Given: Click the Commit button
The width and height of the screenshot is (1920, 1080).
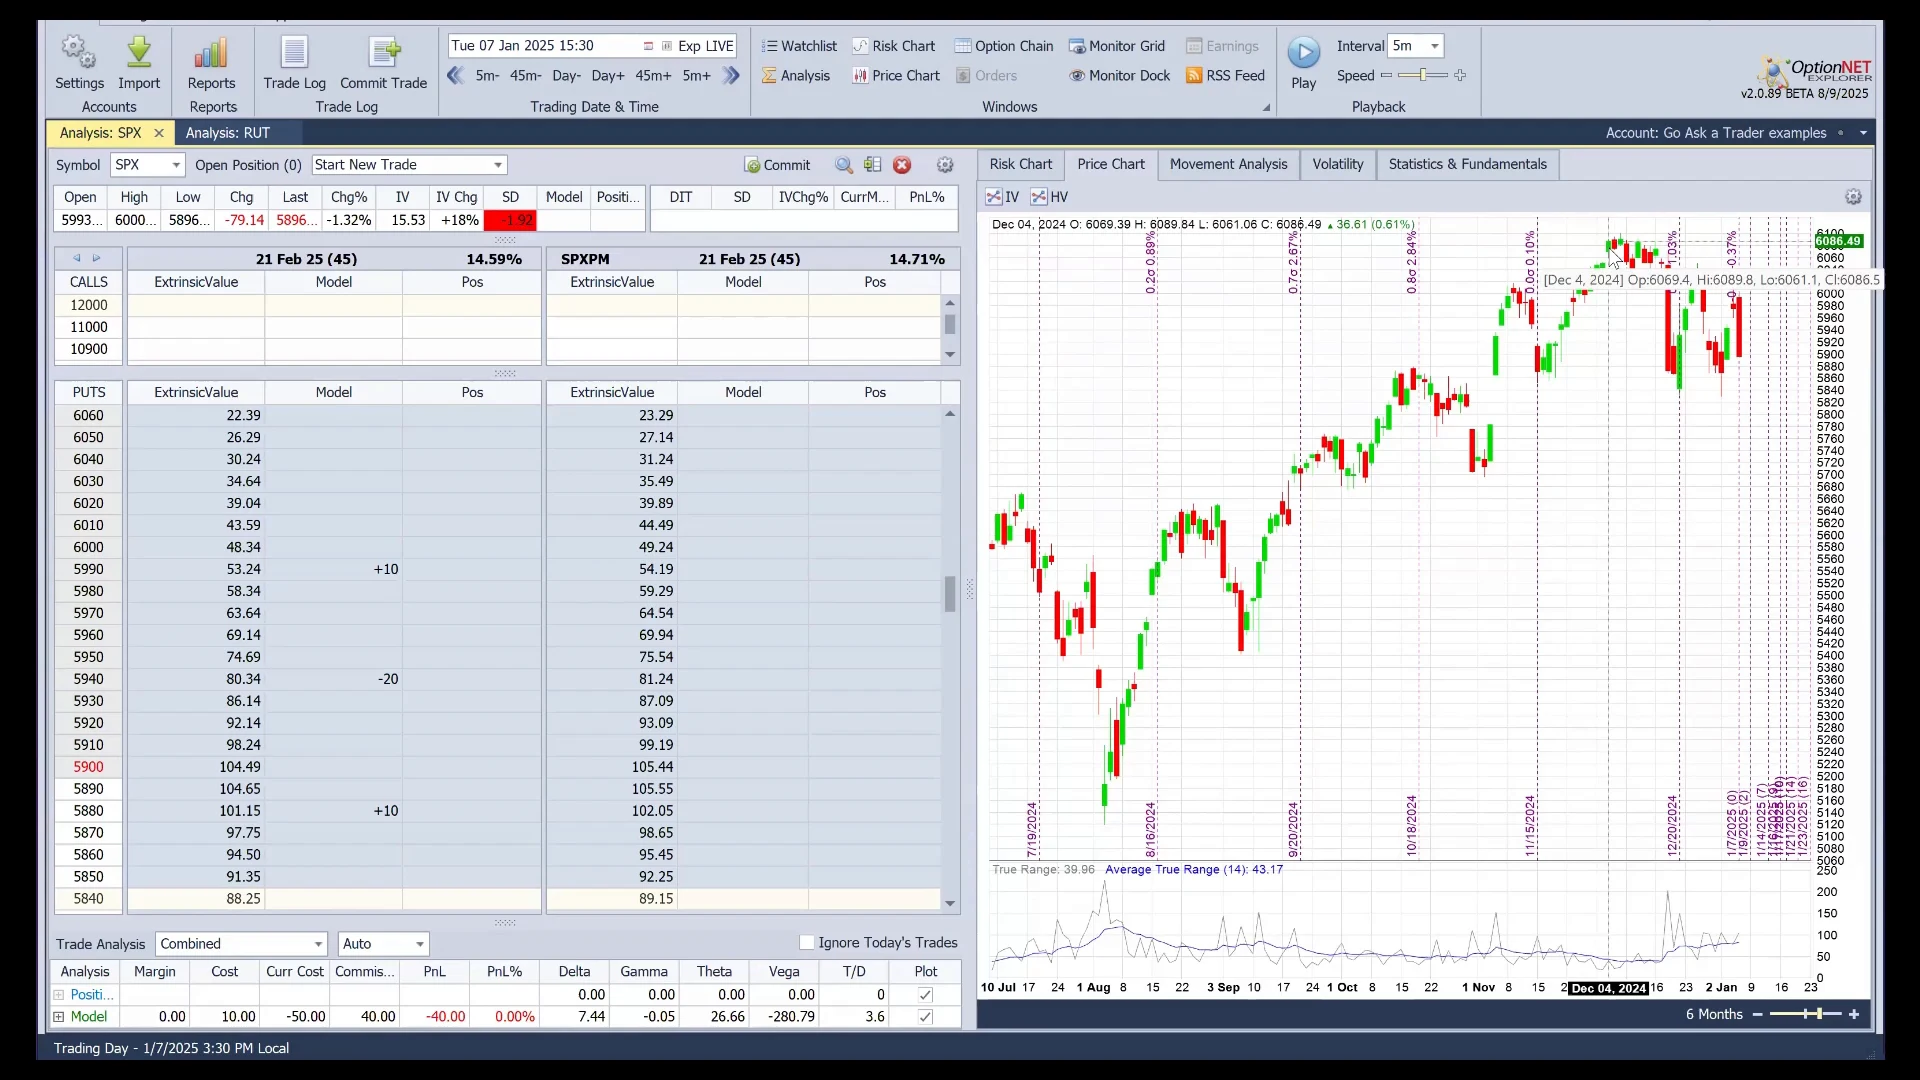Looking at the screenshot, I should tap(777, 165).
